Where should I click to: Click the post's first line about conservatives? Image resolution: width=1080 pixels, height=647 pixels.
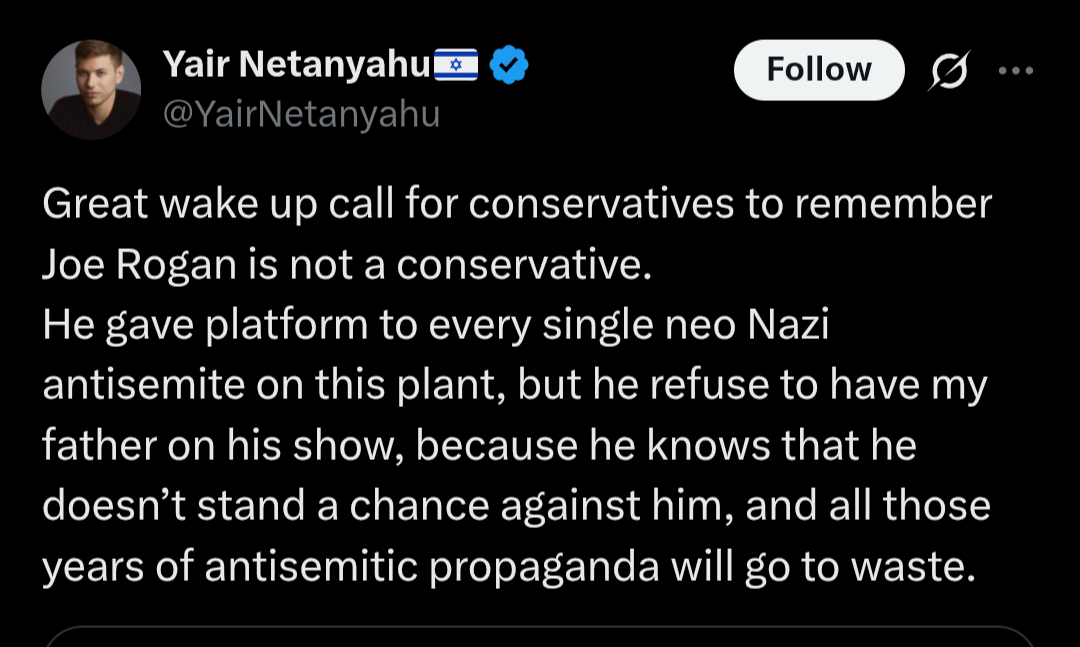[x=517, y=205]
